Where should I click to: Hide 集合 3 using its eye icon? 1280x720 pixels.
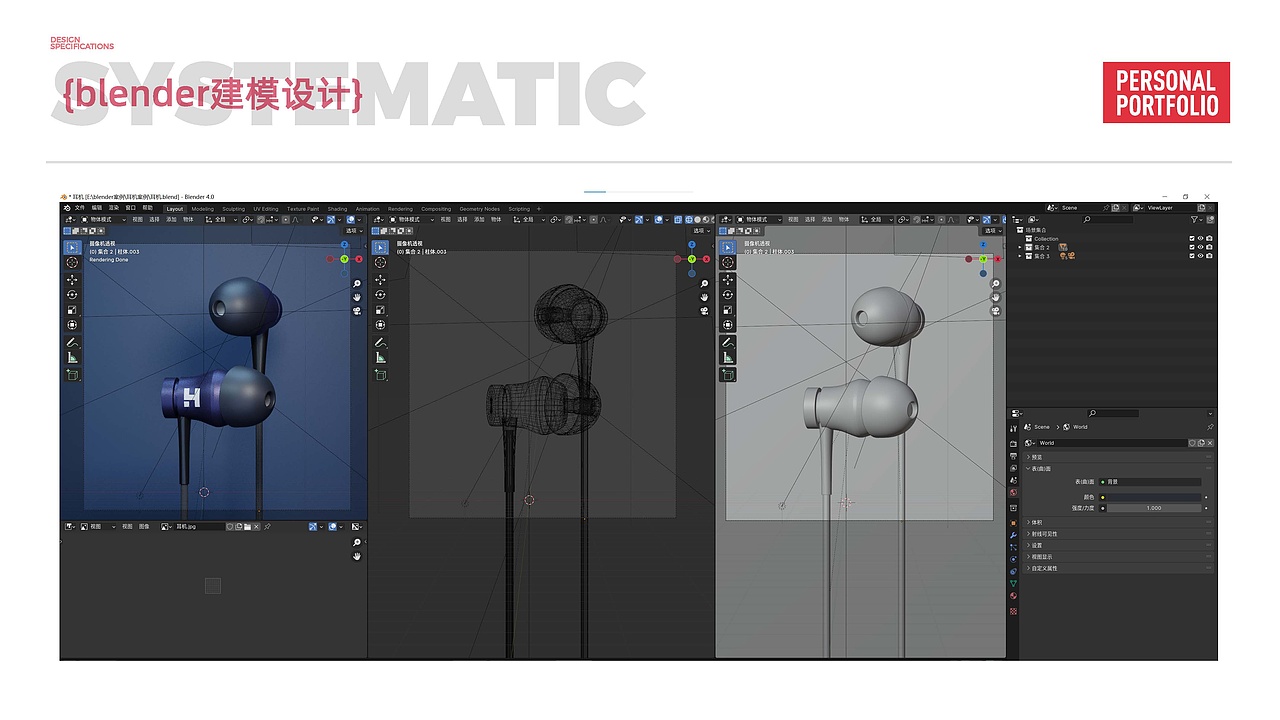pos(1200,255)
